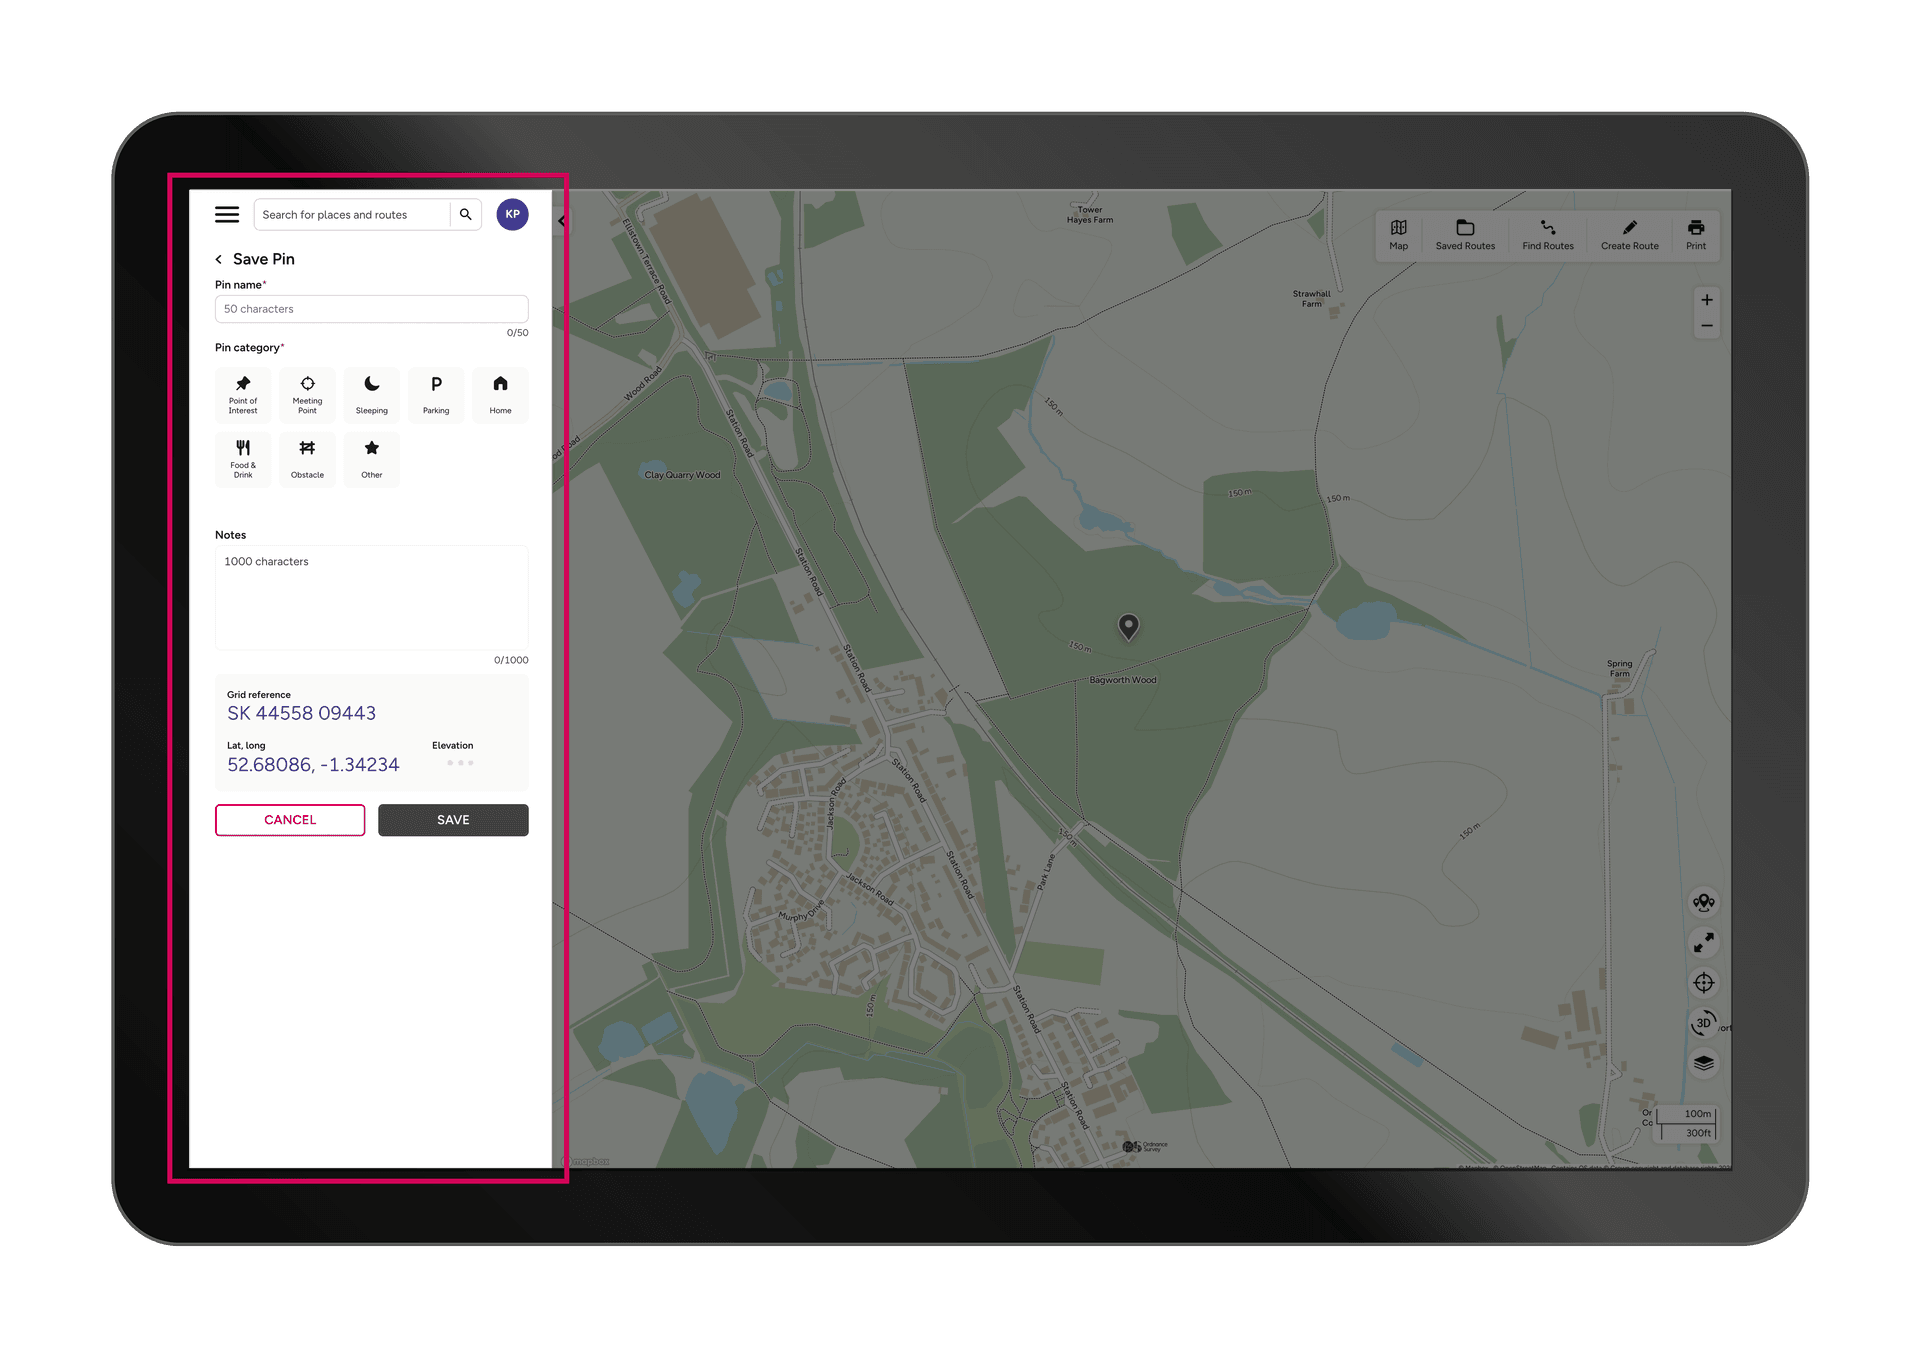
Task: Go back from the Save Pin panel
Action: point(219,259)
